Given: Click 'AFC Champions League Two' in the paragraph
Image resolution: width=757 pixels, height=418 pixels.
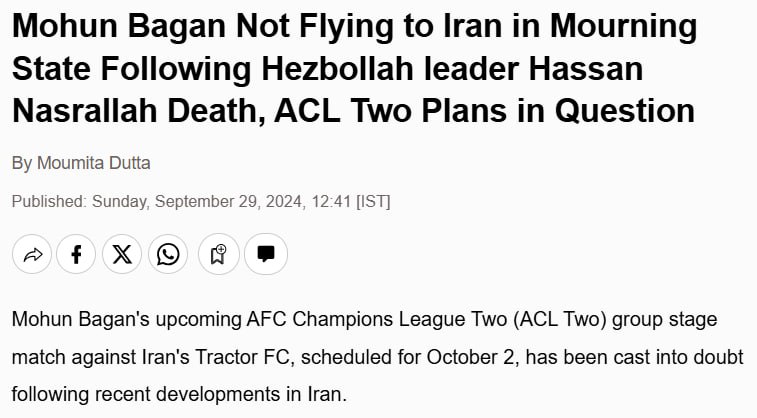Looking at the screenshot, I should click(x=376, y=320).
